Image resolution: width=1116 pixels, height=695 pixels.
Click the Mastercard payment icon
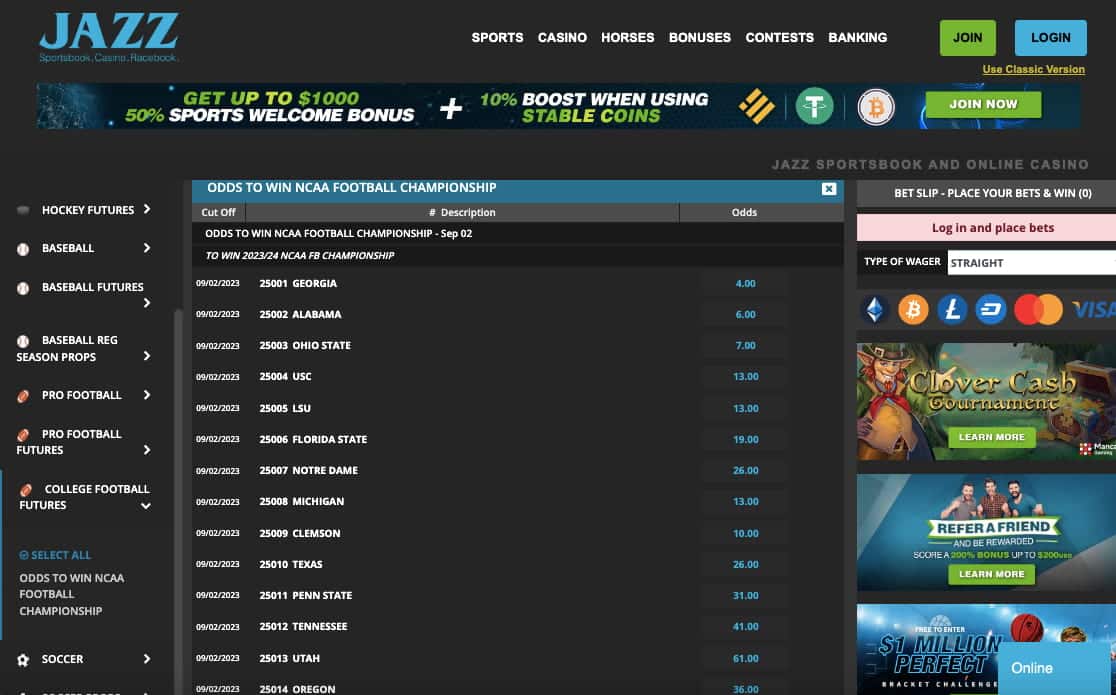click(1038, 310)
